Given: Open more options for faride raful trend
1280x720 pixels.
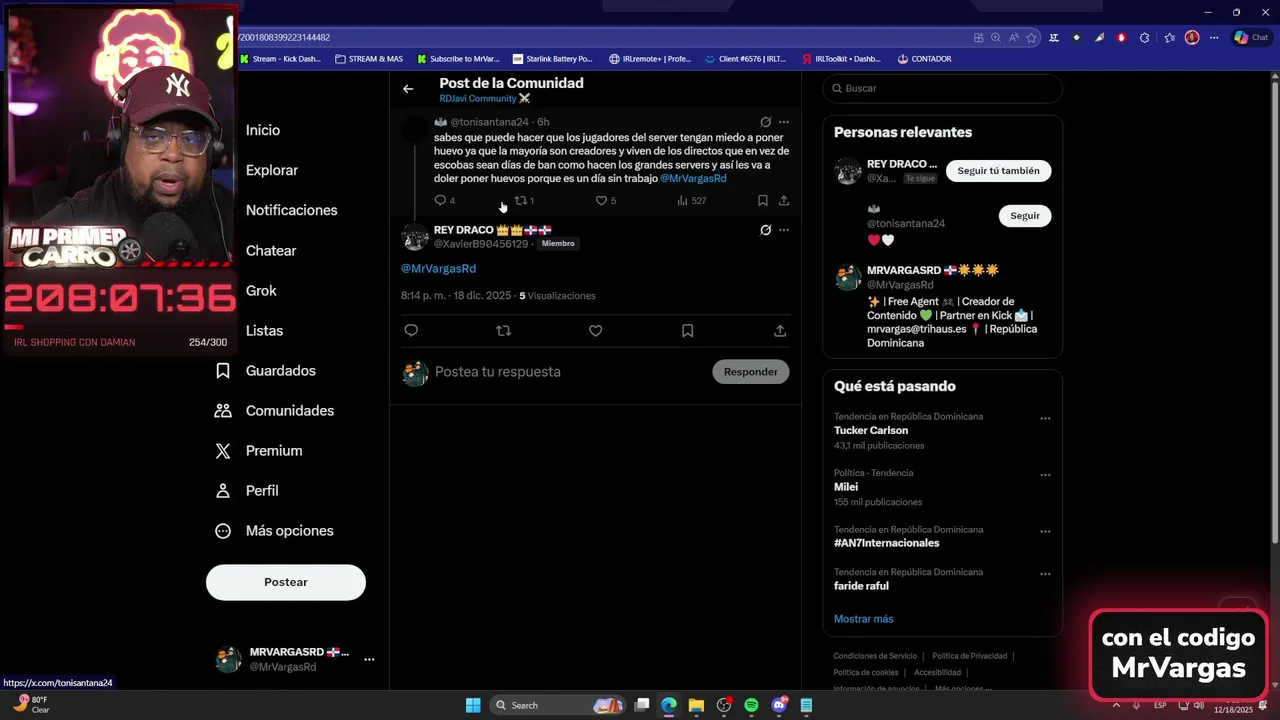Looking at the screenshot, I should [x=1045, y=574].
